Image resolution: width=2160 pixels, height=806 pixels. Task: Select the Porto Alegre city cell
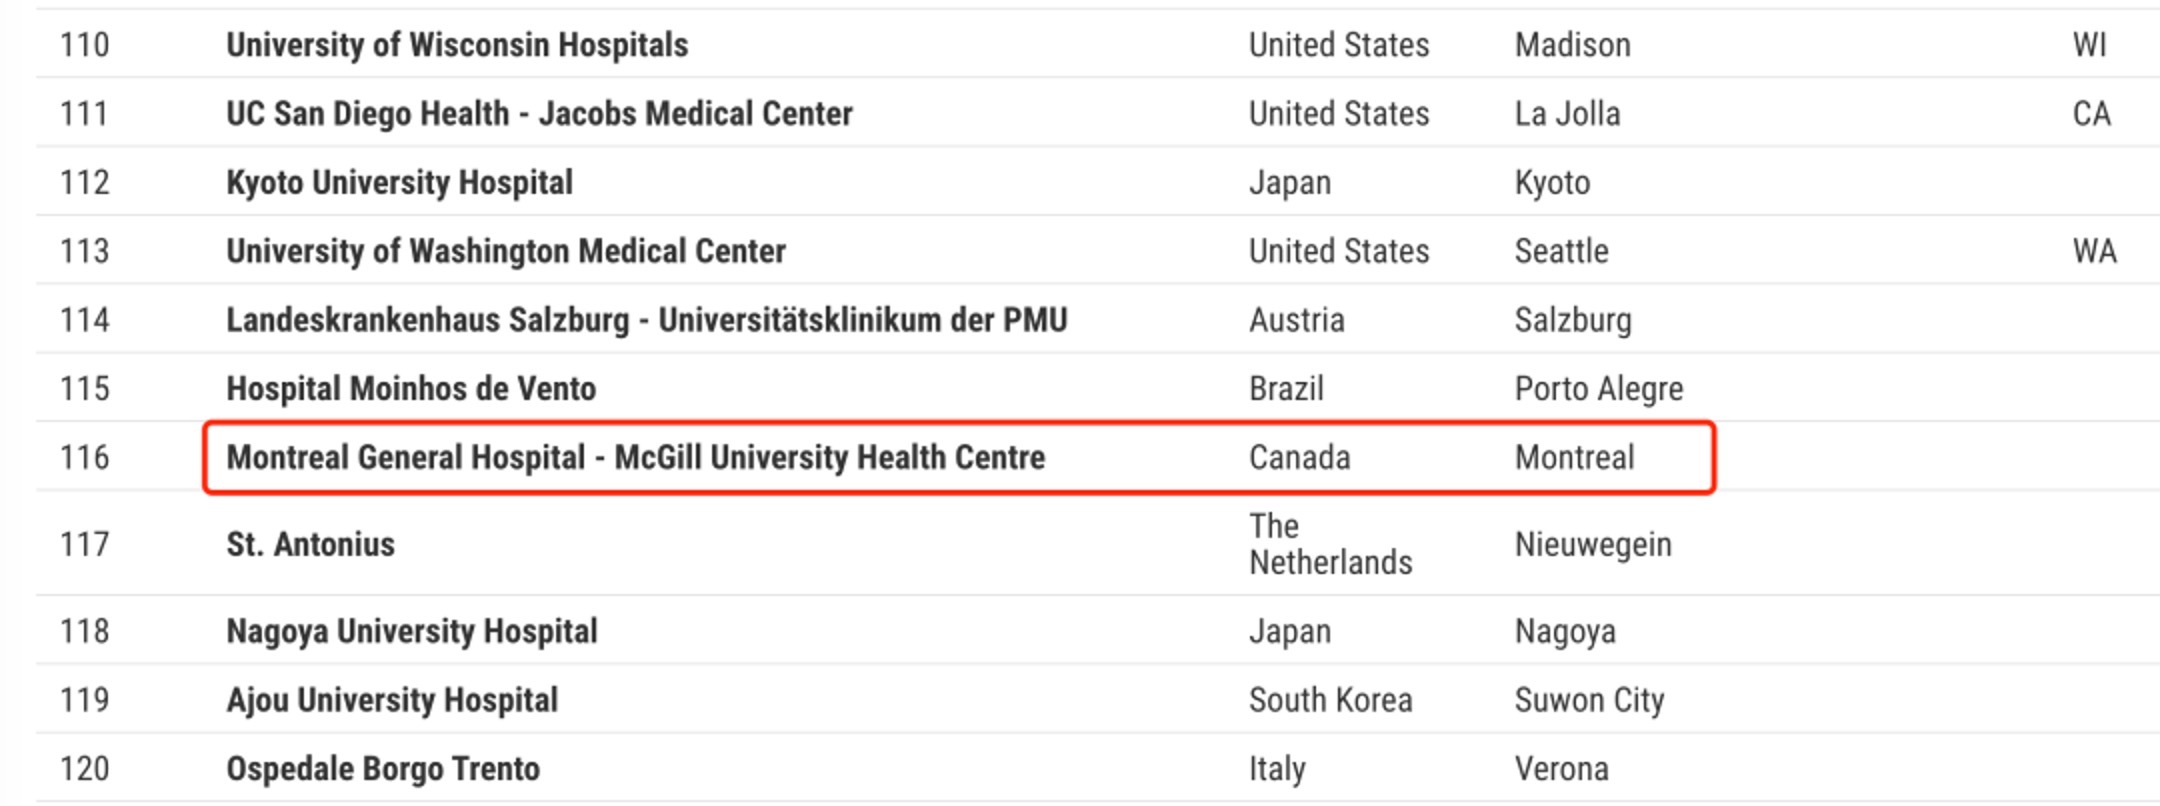(1599, 389)
